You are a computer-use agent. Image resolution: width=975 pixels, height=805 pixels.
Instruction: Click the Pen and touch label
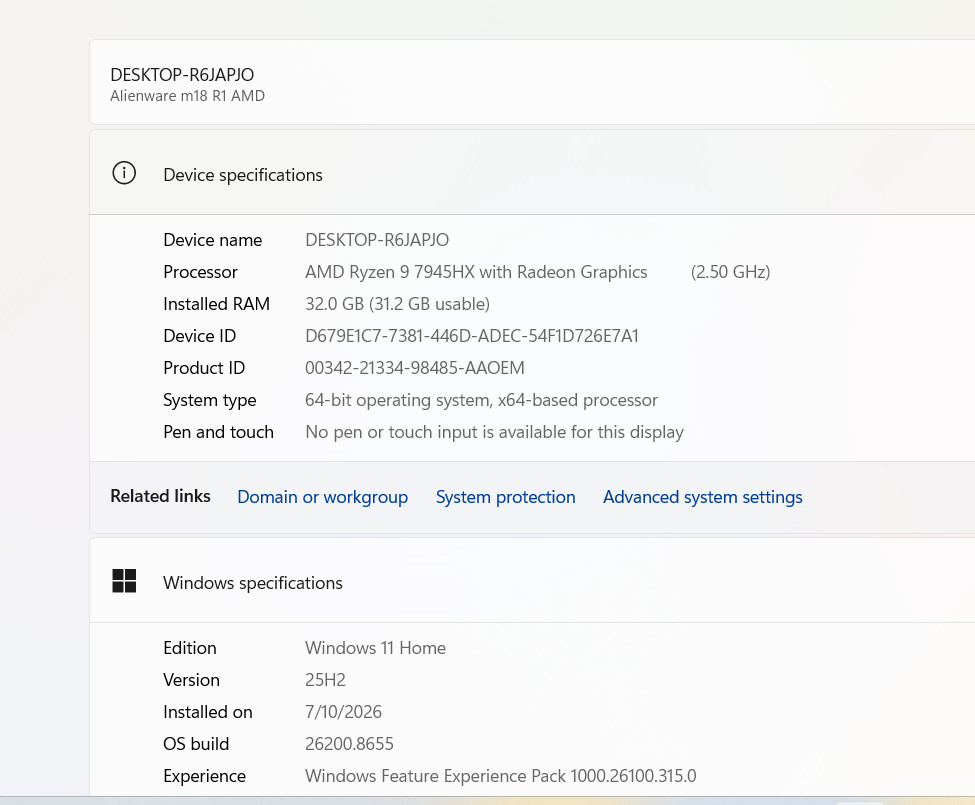coord(218,432)
